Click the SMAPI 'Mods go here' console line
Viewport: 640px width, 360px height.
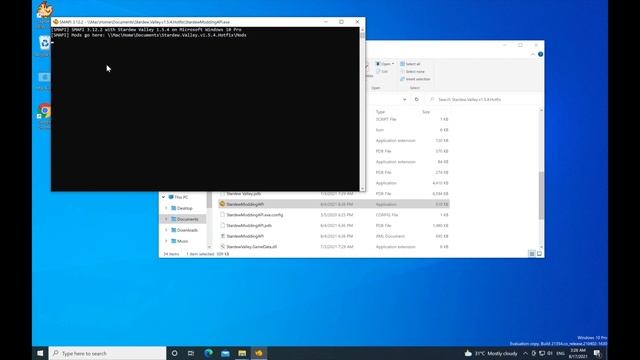[149, 36]
